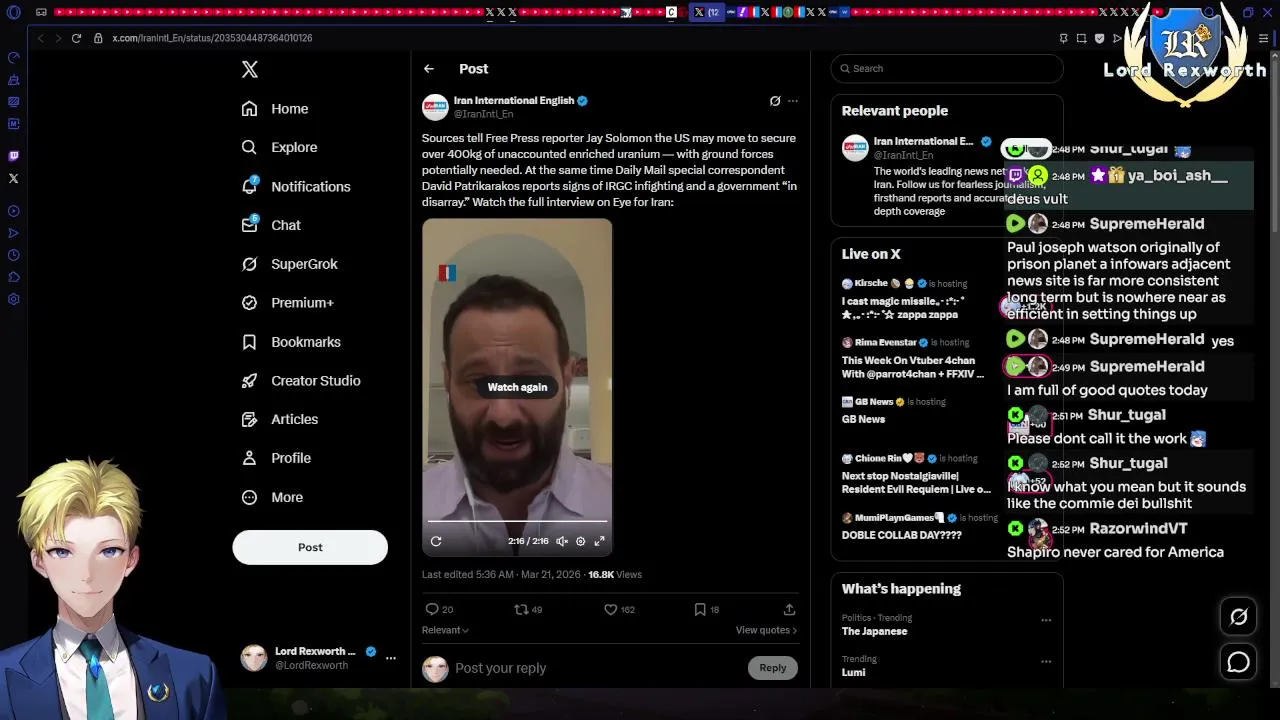Screen dimensions: 1280x720
Task: Go back in browser toolbar
Action: 40,38
